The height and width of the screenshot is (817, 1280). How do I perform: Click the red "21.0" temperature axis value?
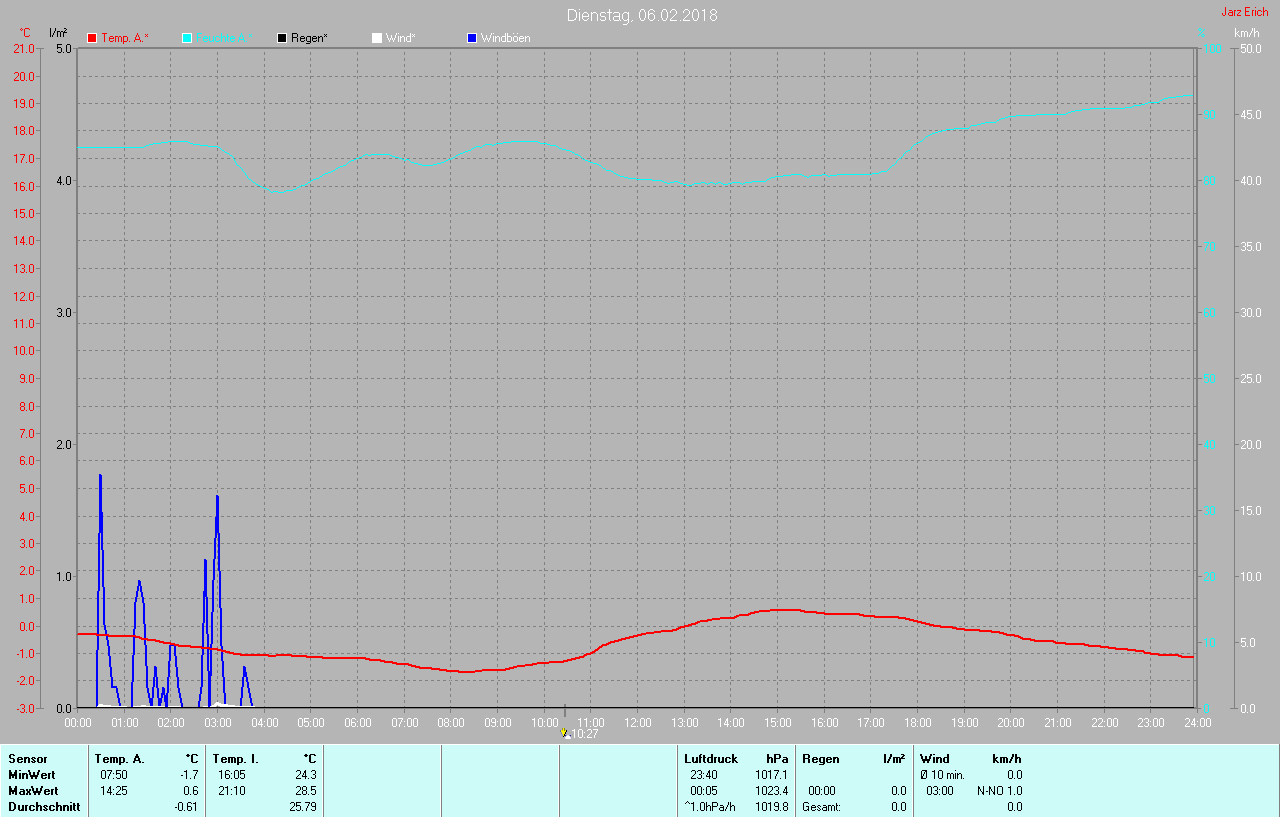pyautogui.click(x=23, y=49)
